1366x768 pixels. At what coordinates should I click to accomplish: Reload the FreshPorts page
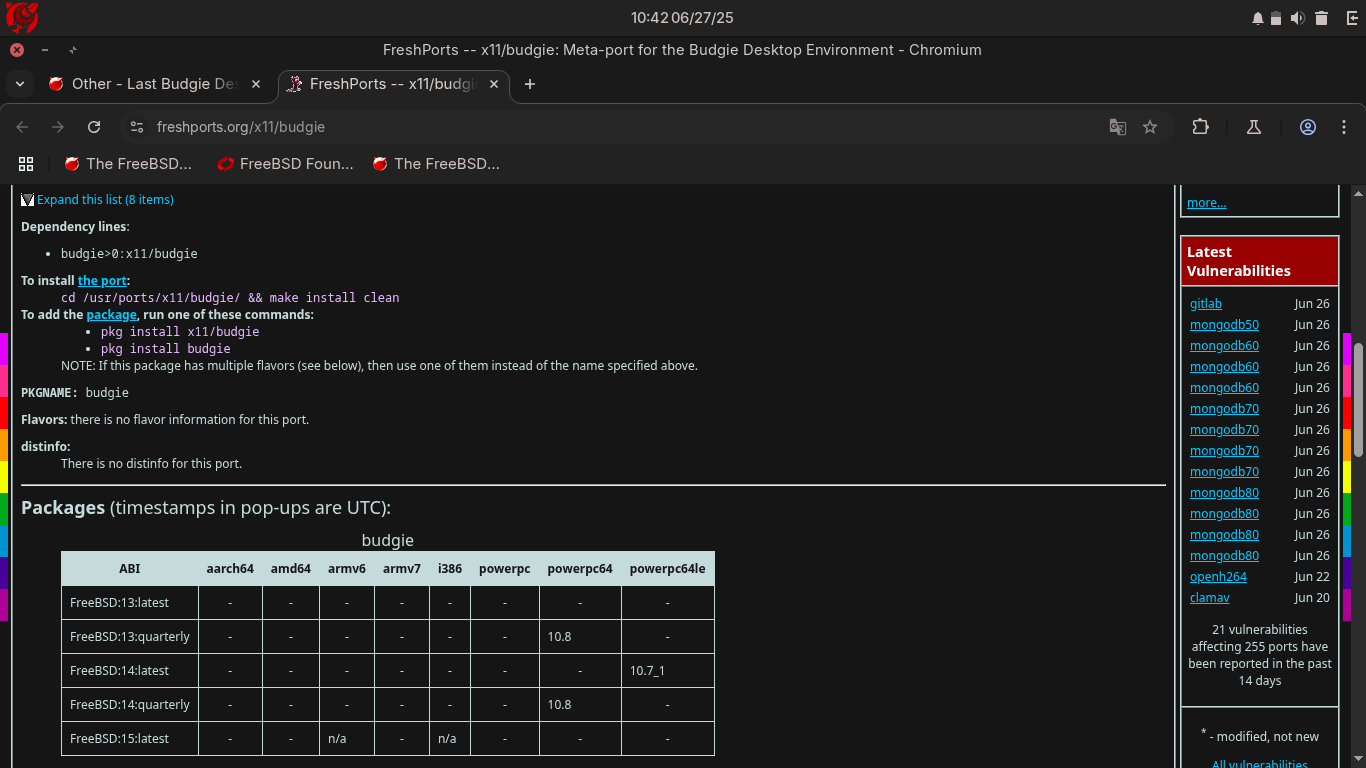click(94, 127)
